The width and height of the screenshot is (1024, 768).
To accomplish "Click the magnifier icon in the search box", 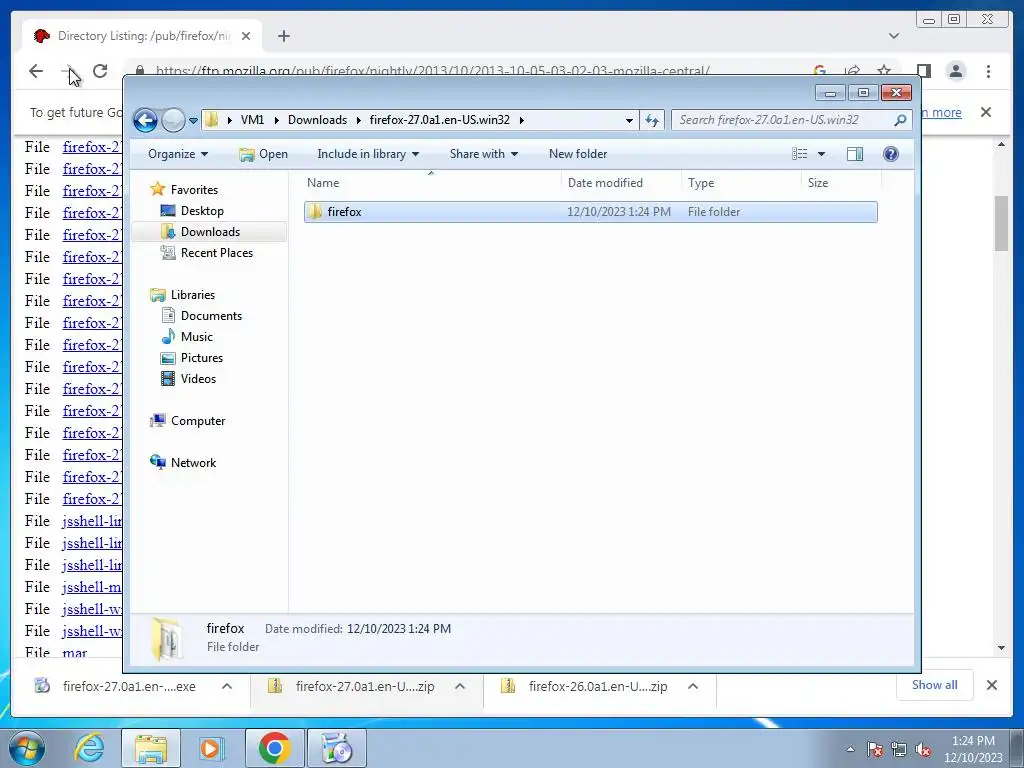I will point(900,120).
